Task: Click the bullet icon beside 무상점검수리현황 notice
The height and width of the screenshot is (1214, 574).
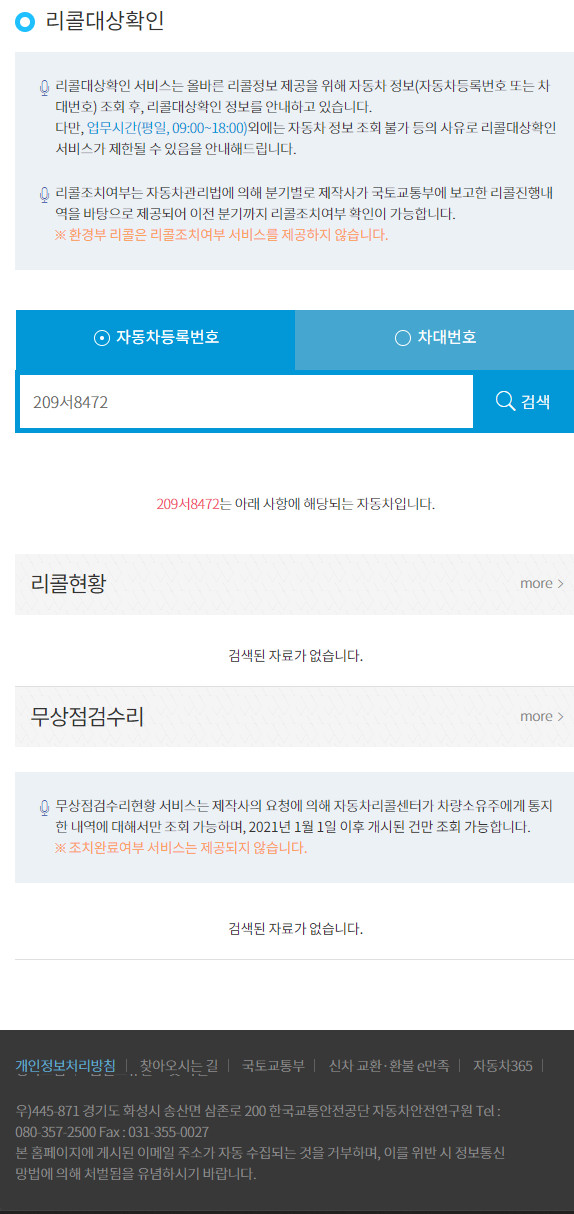Action: pyautogui.click(x=44, y=808)
